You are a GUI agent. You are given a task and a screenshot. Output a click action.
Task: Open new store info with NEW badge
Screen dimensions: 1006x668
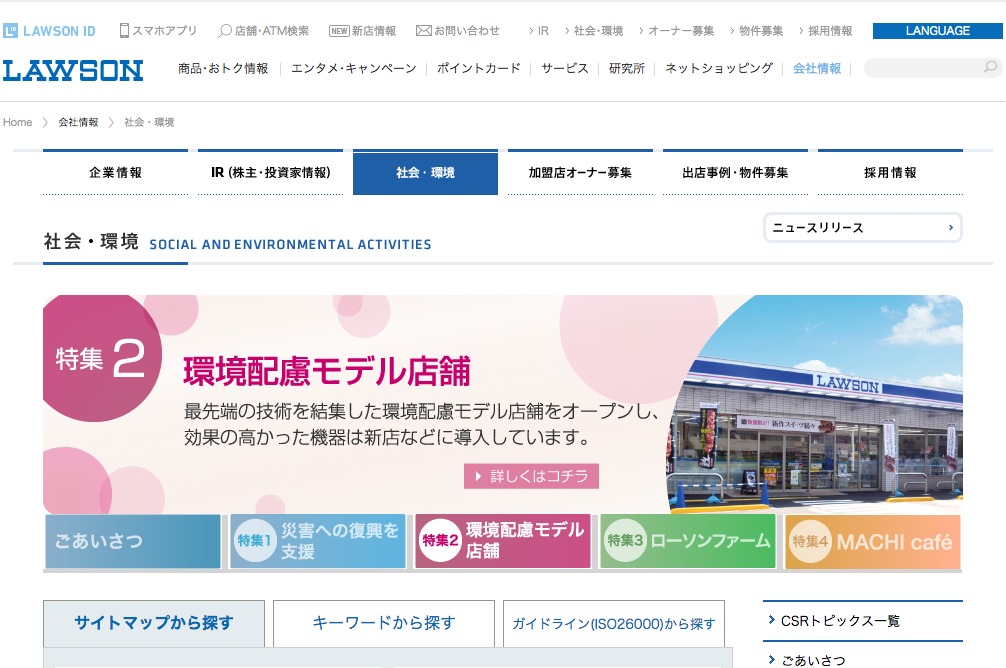pos(339,31)
